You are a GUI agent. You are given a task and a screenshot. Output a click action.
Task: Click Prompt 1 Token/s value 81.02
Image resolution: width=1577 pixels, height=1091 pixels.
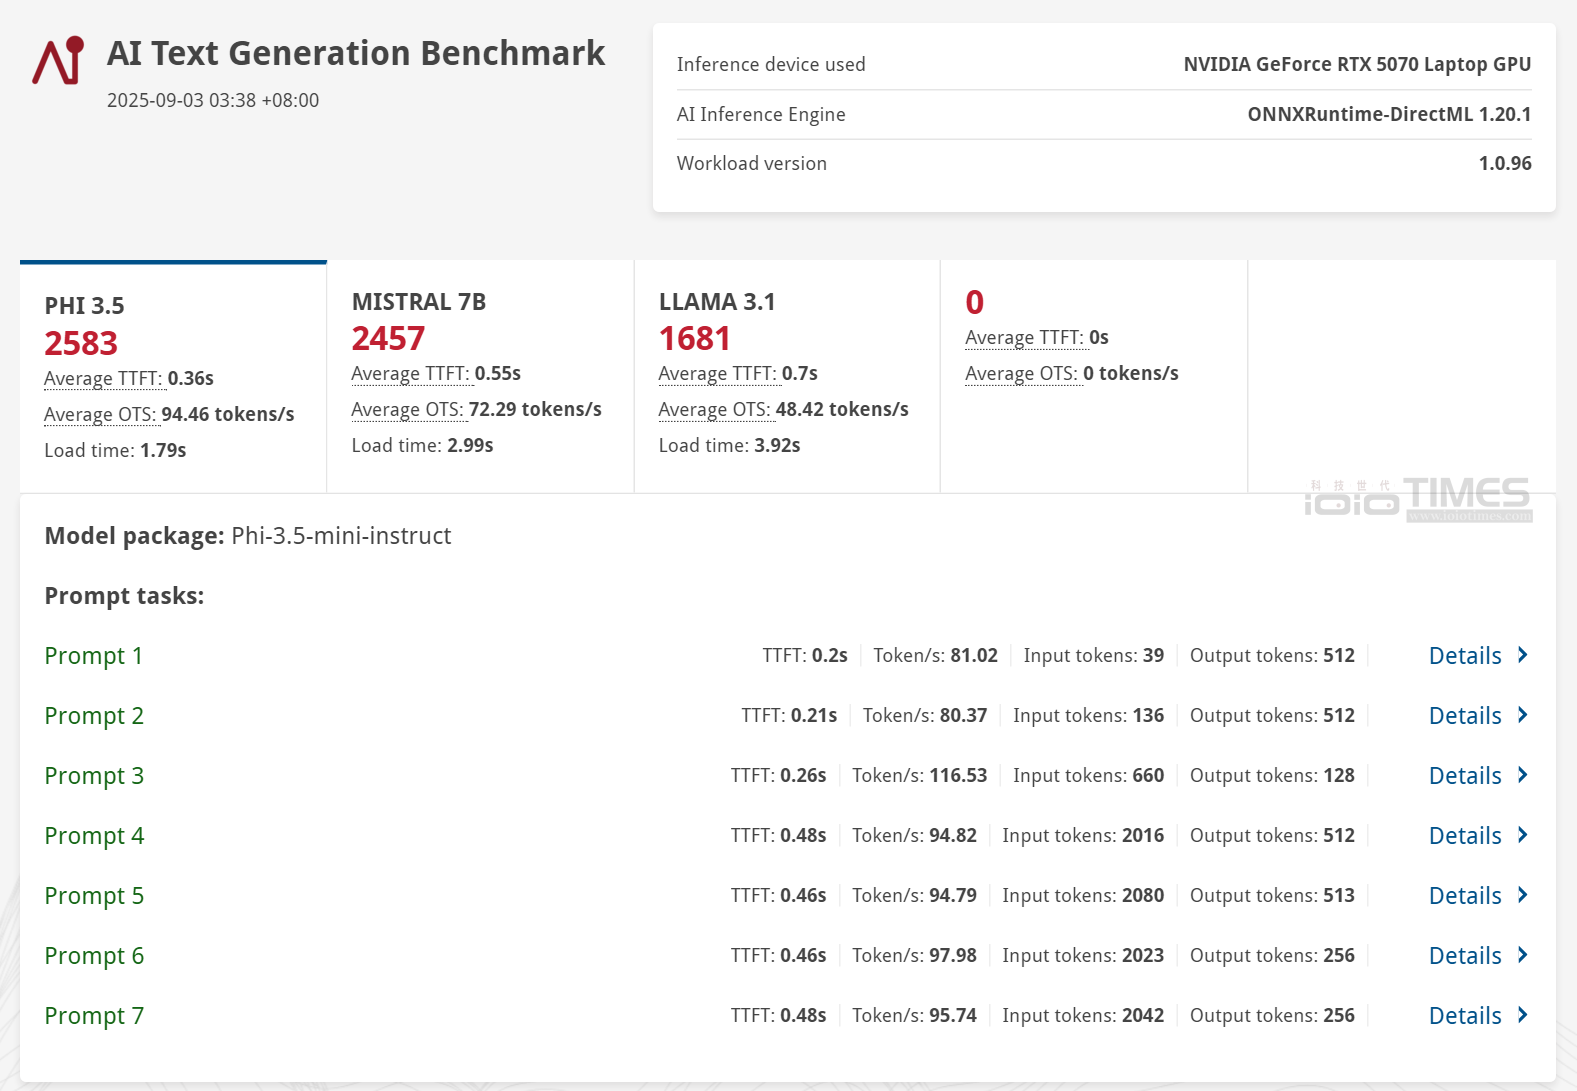[x=974, y=656]
